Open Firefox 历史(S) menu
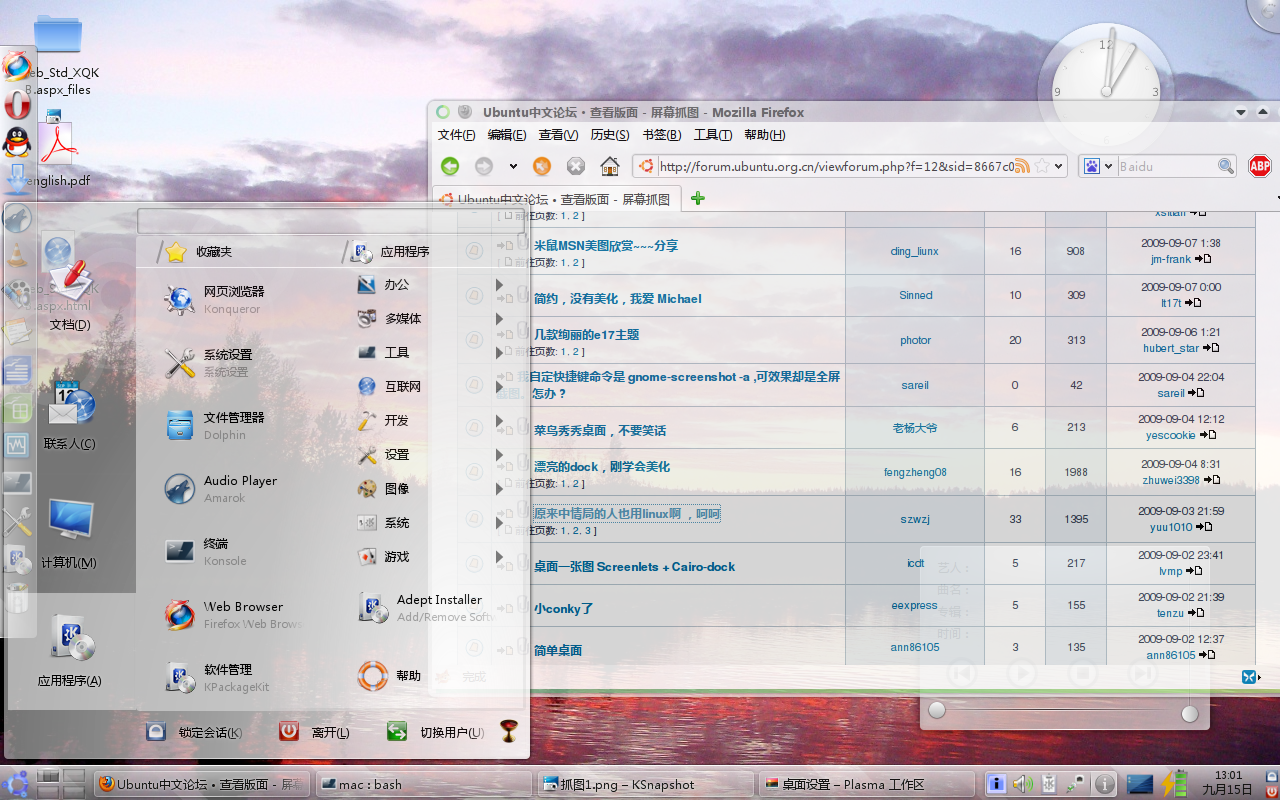This screenshot has height=800, width=1280. pyautogui.click(x=610, y=135)
